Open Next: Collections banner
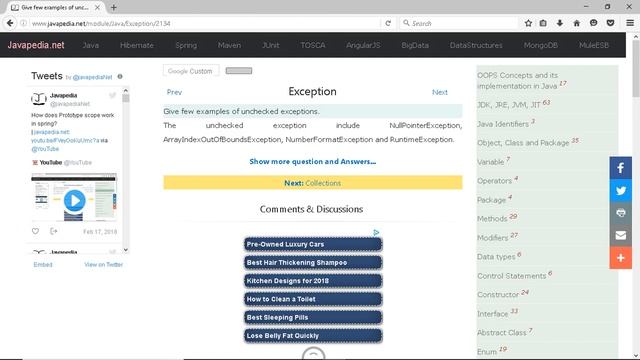Viewport: 640px width, 360px height. (x=313, y=182)
